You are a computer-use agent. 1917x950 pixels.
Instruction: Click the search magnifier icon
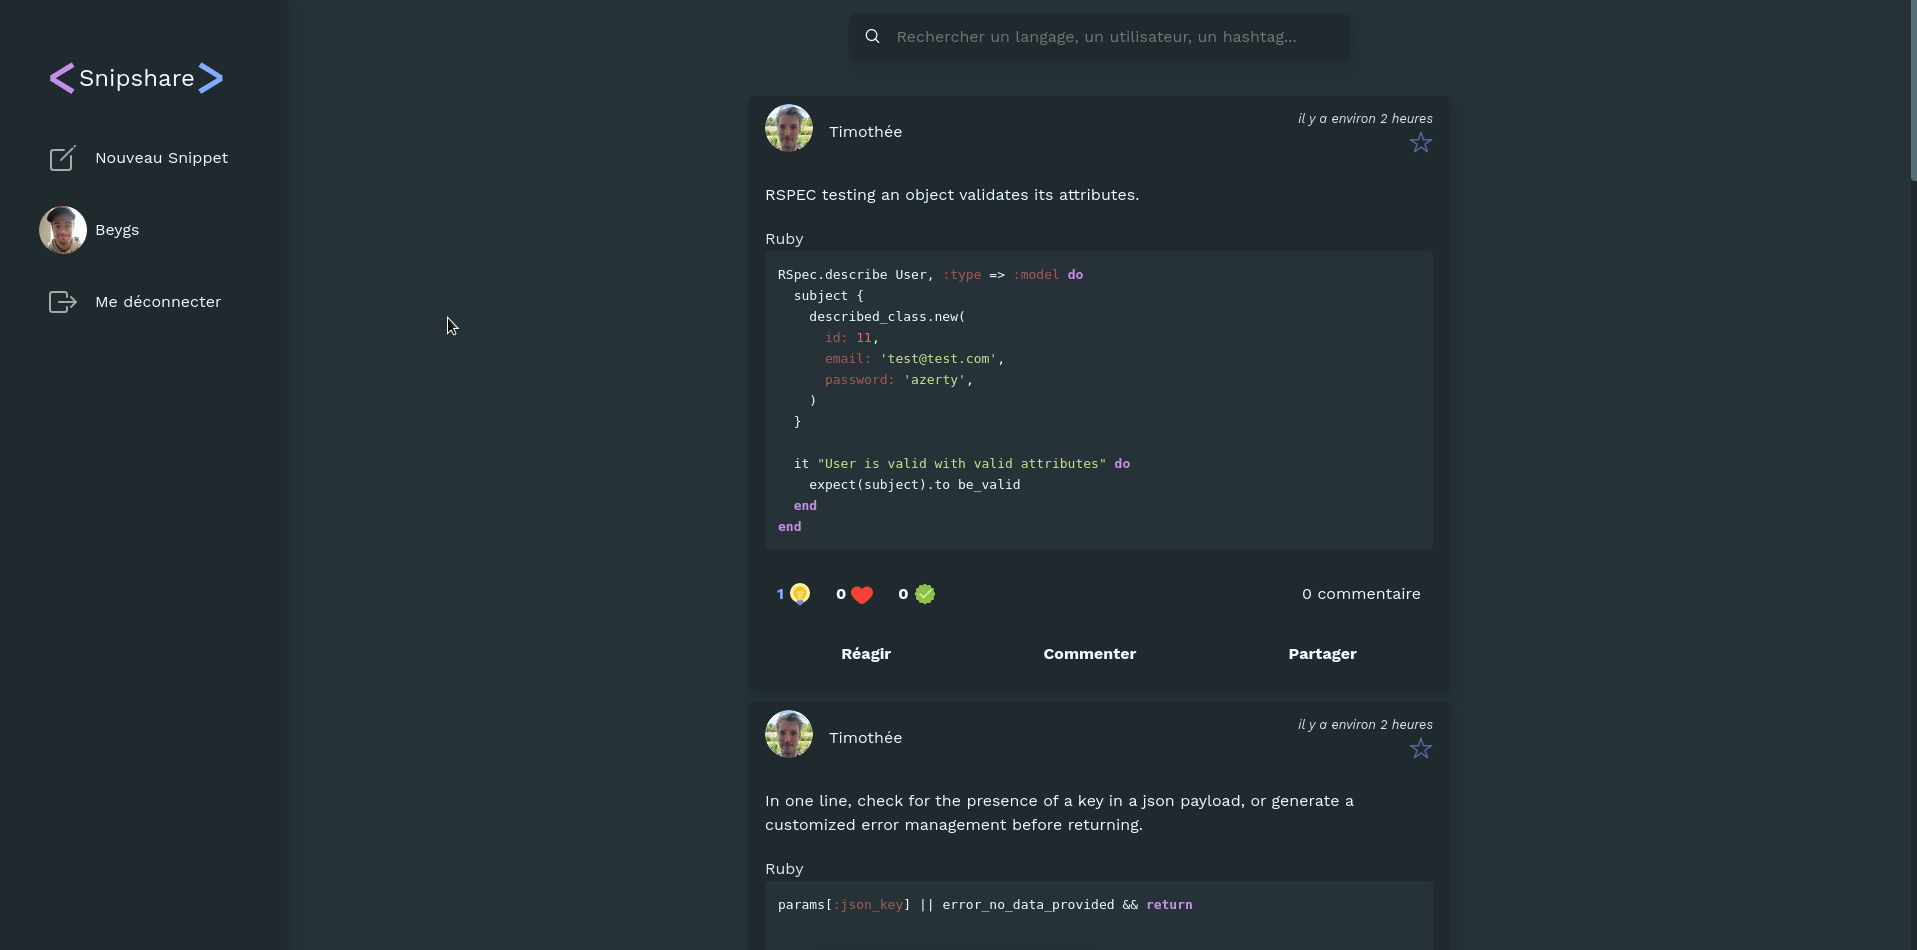point(873,36)
